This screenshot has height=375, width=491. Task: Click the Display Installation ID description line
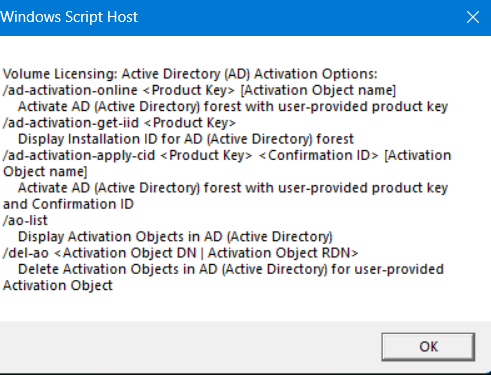tap(186, 139)
